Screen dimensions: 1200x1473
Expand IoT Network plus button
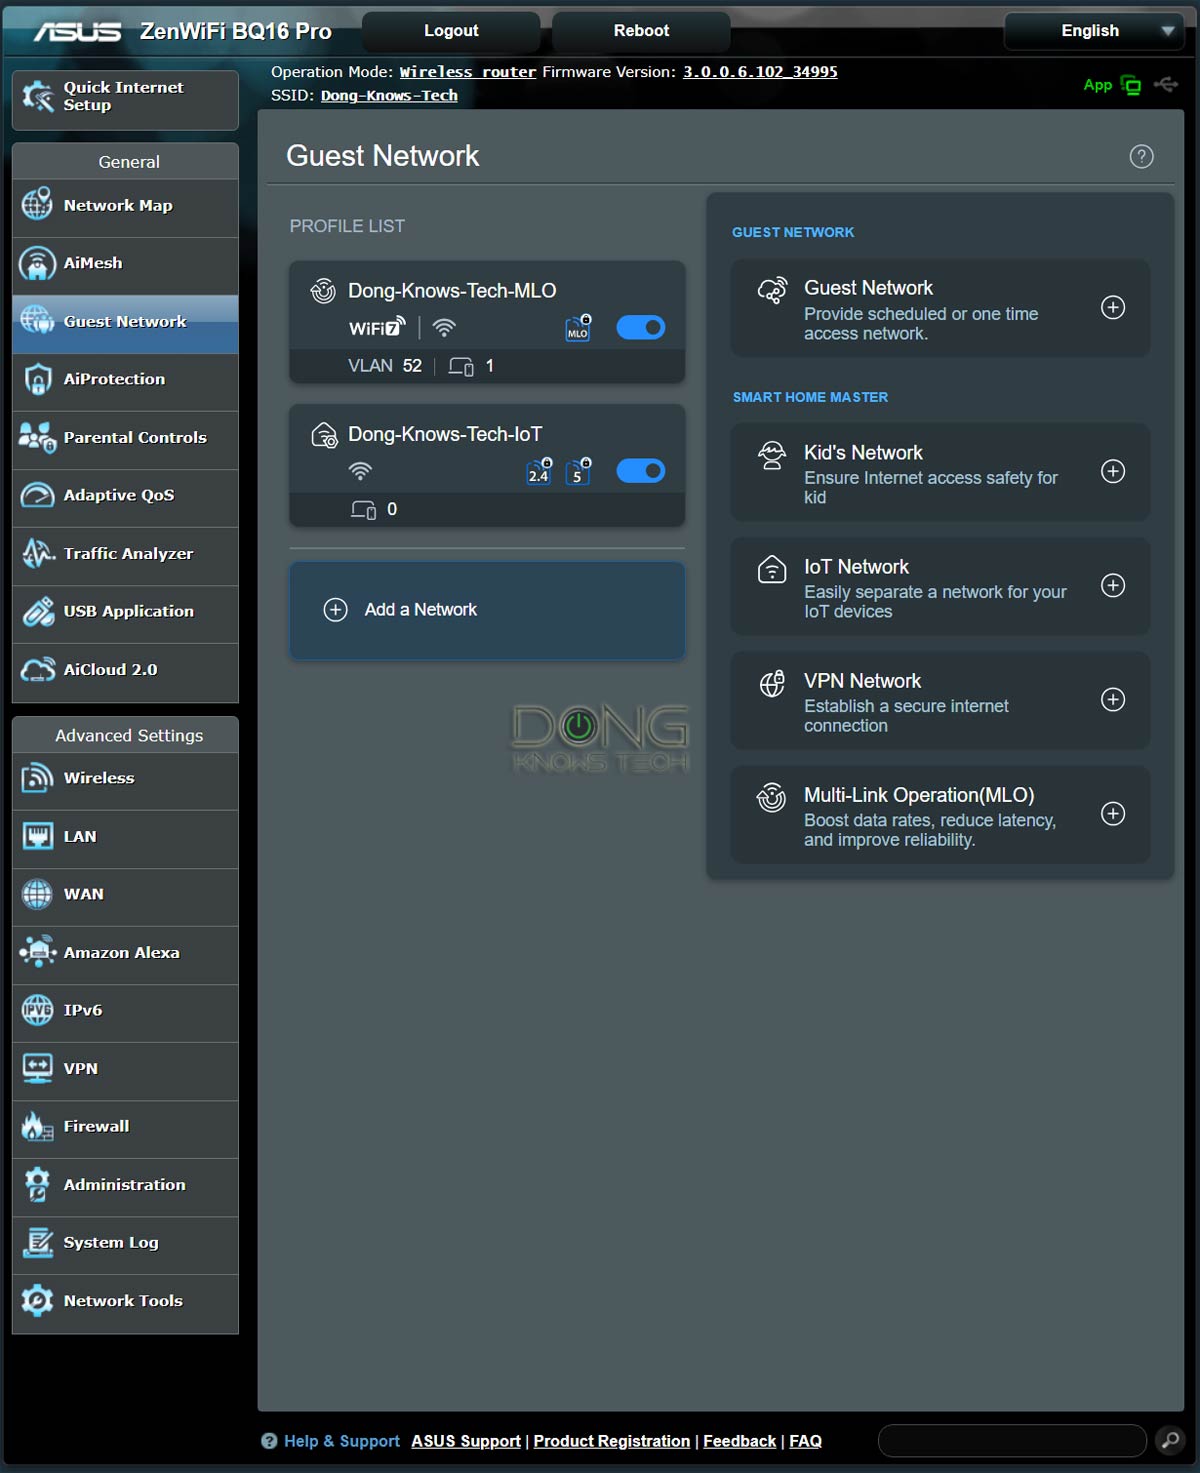click(x=1113, y=586)
